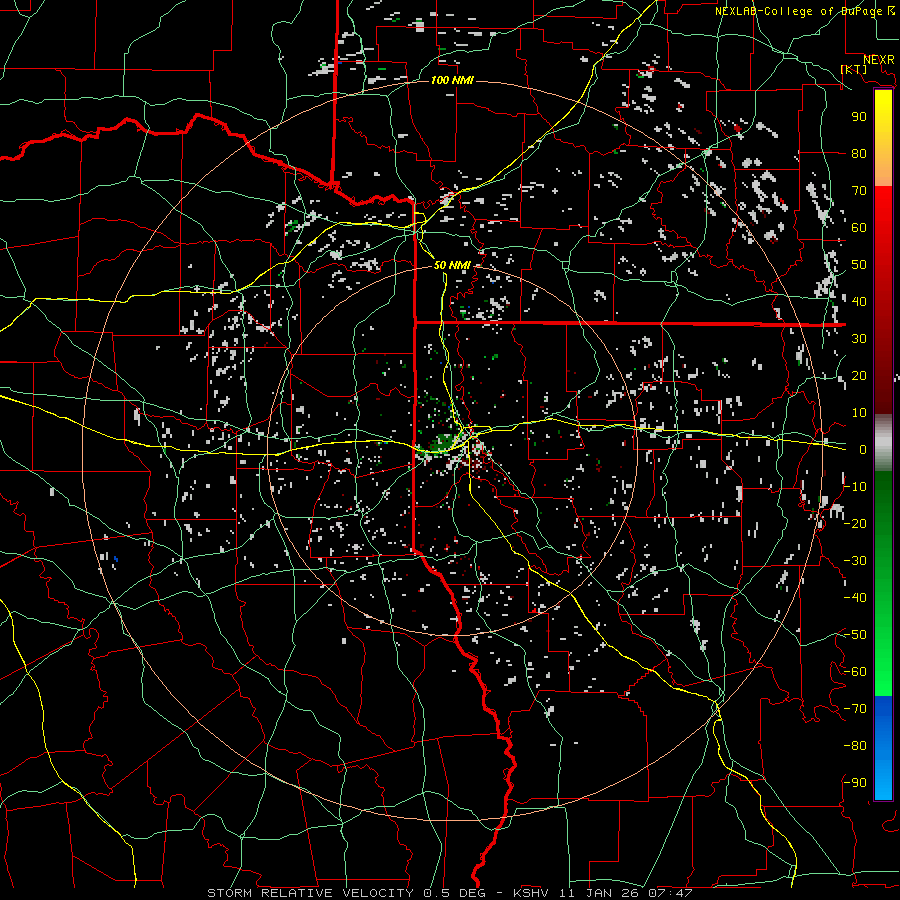900x900 pixels.
Task: Select the 40 value on the velocity scale
Action: 859,301
